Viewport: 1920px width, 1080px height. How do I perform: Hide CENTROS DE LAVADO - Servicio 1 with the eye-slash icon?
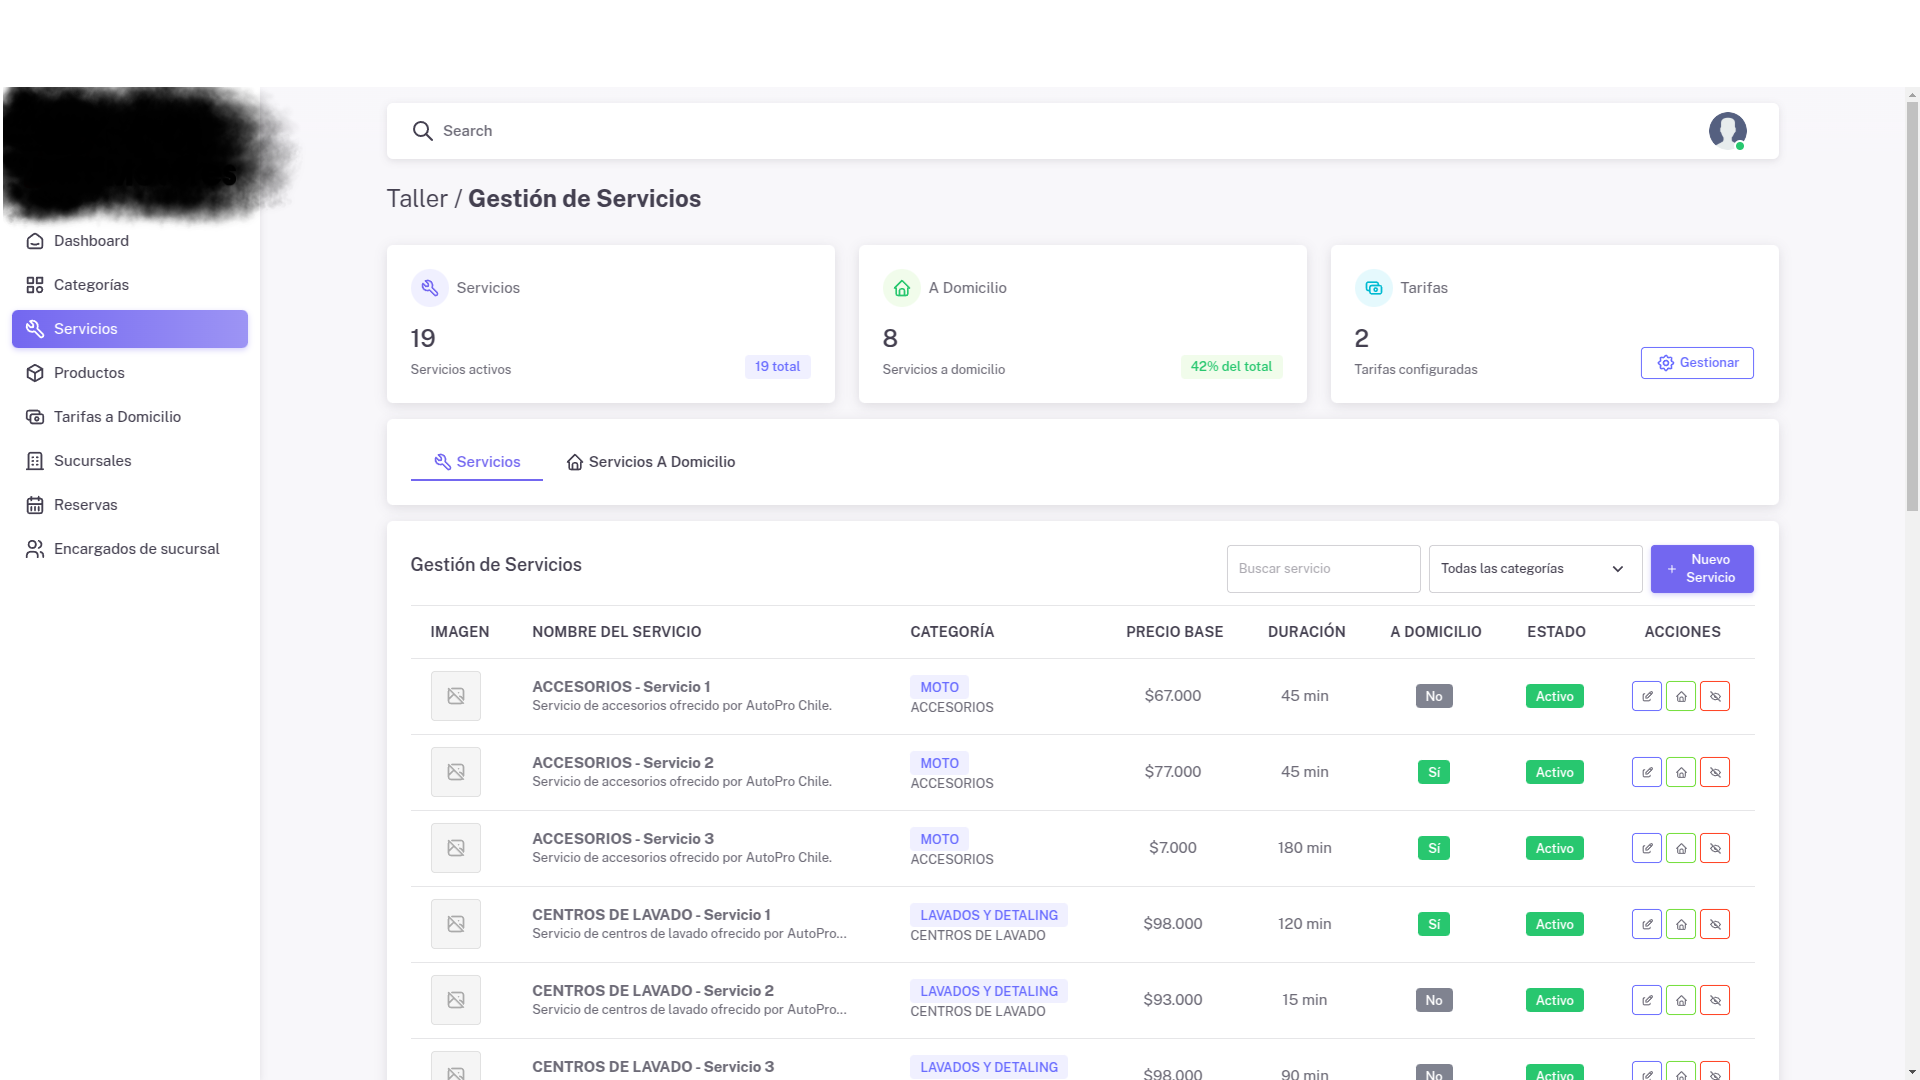coord(1715,923)
